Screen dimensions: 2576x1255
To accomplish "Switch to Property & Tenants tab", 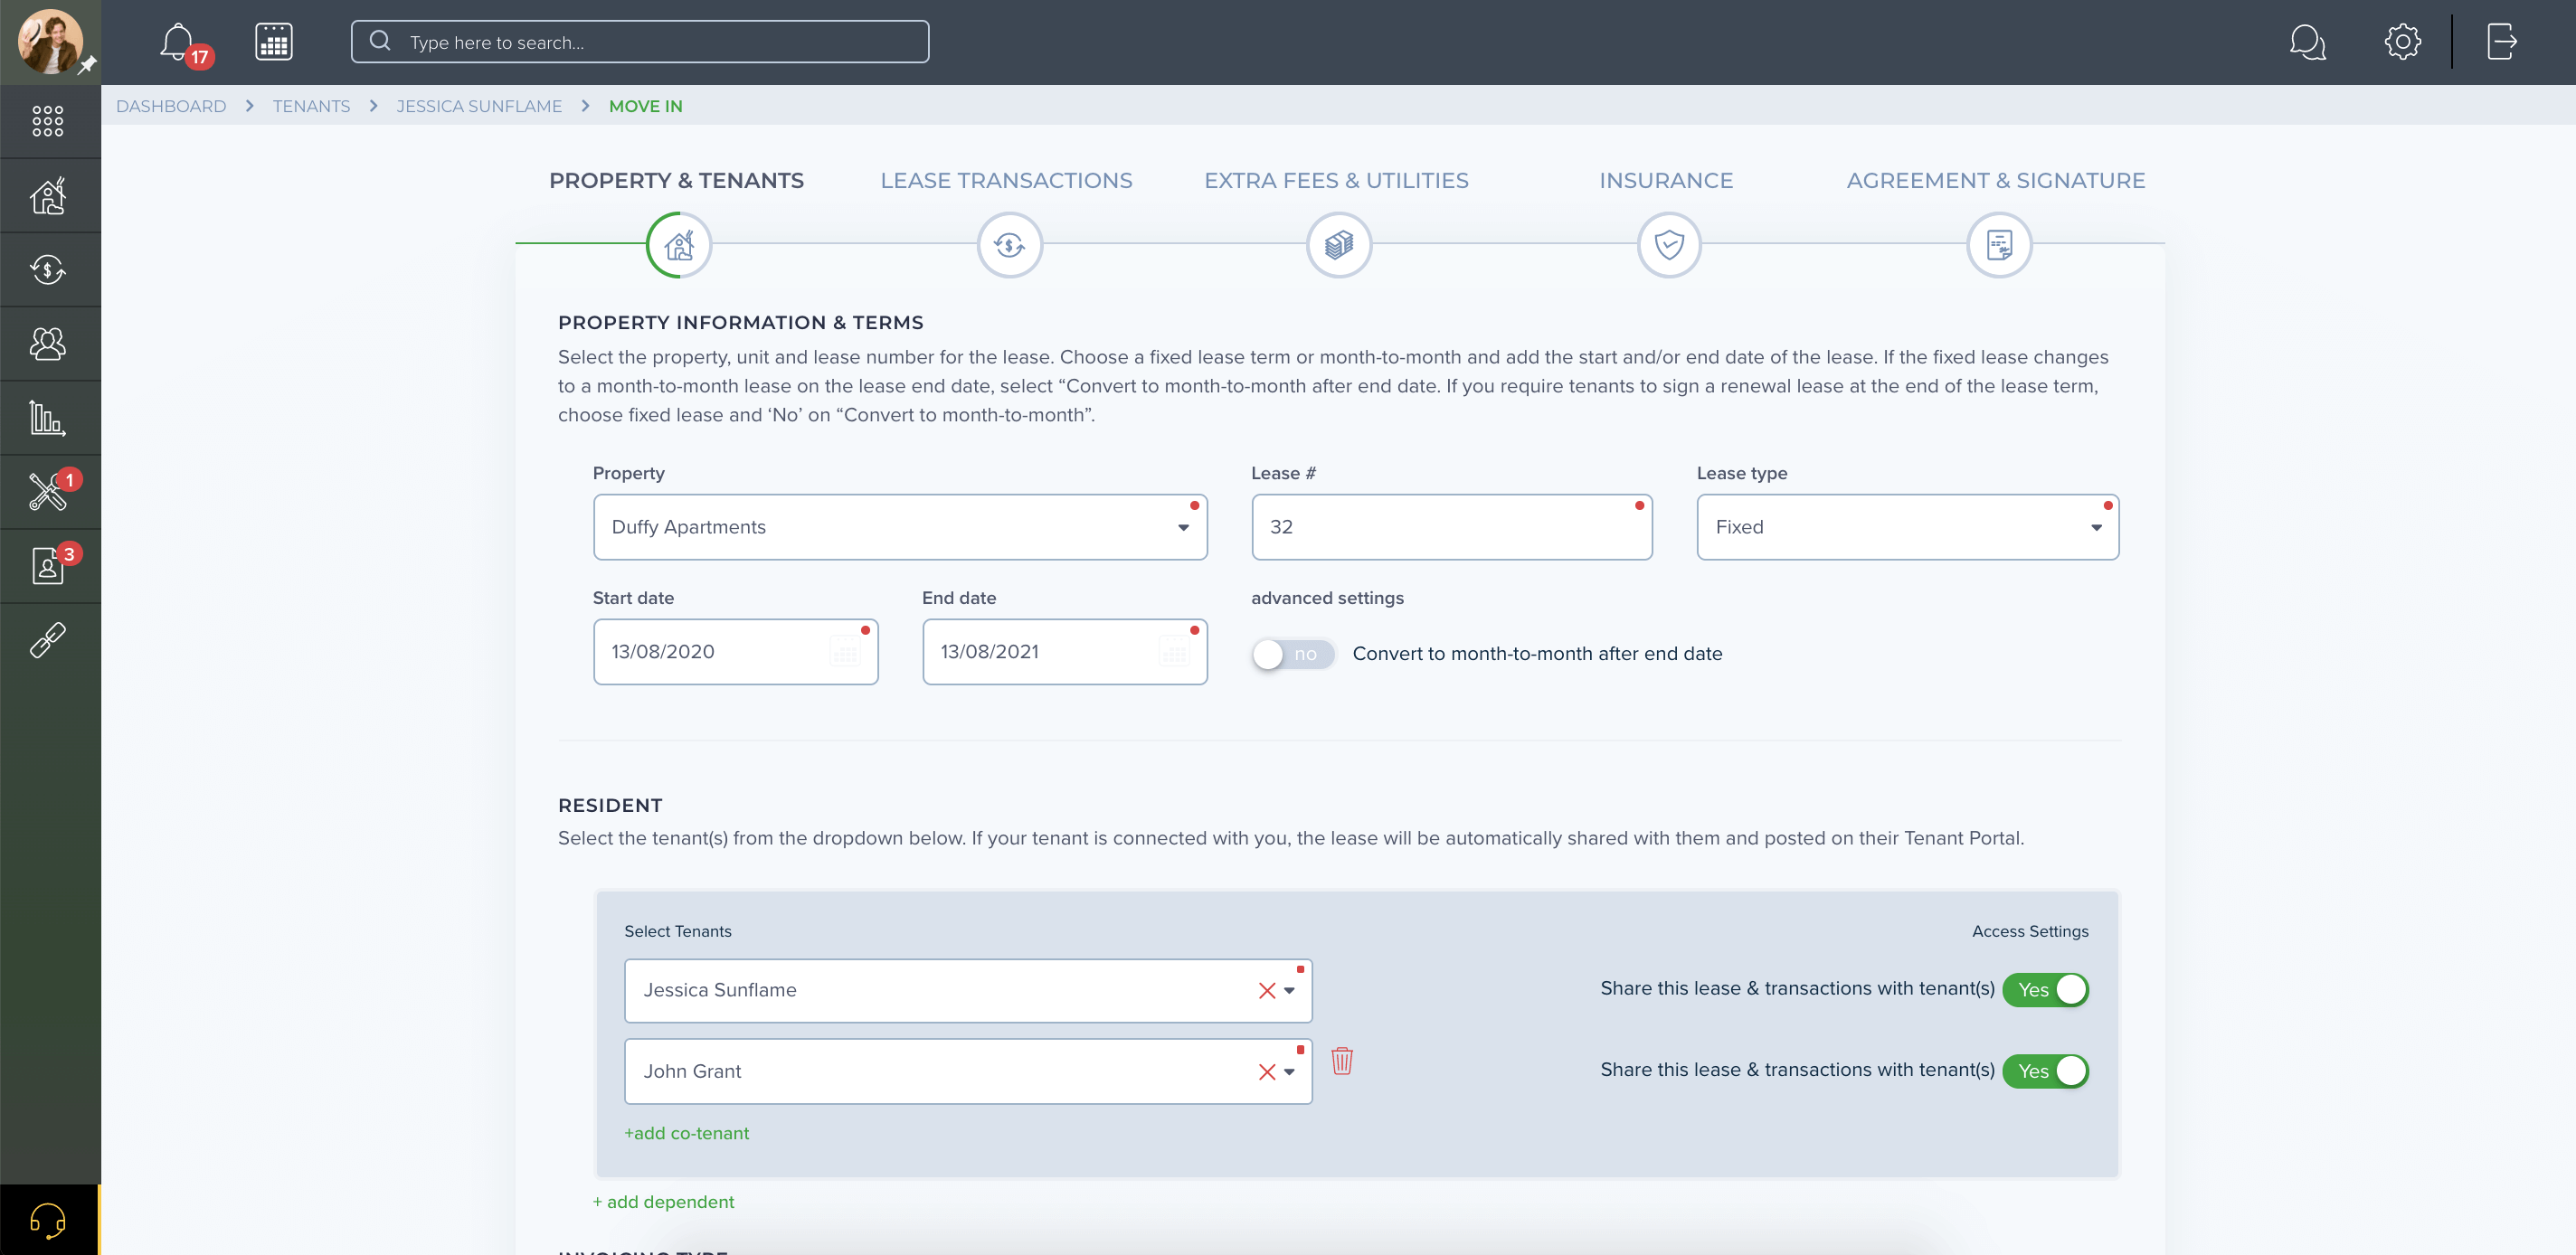I will (676, 181).
